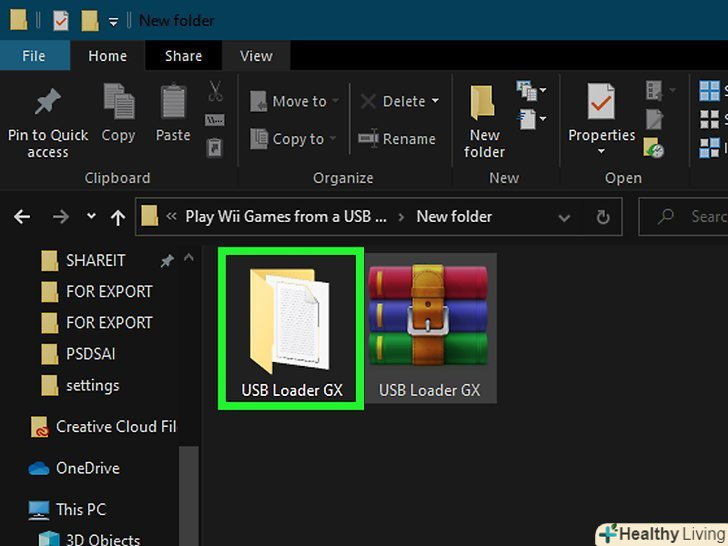Click the Pin to Quick access icon
This screenshot has height=546, width=728.
(x=48, y=102)
